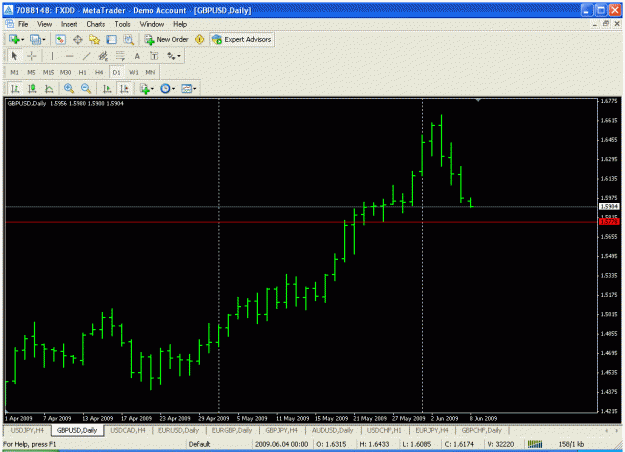Open the Insert menu
Viewport: 625px width, 452px height.
(x=69, y=24)
